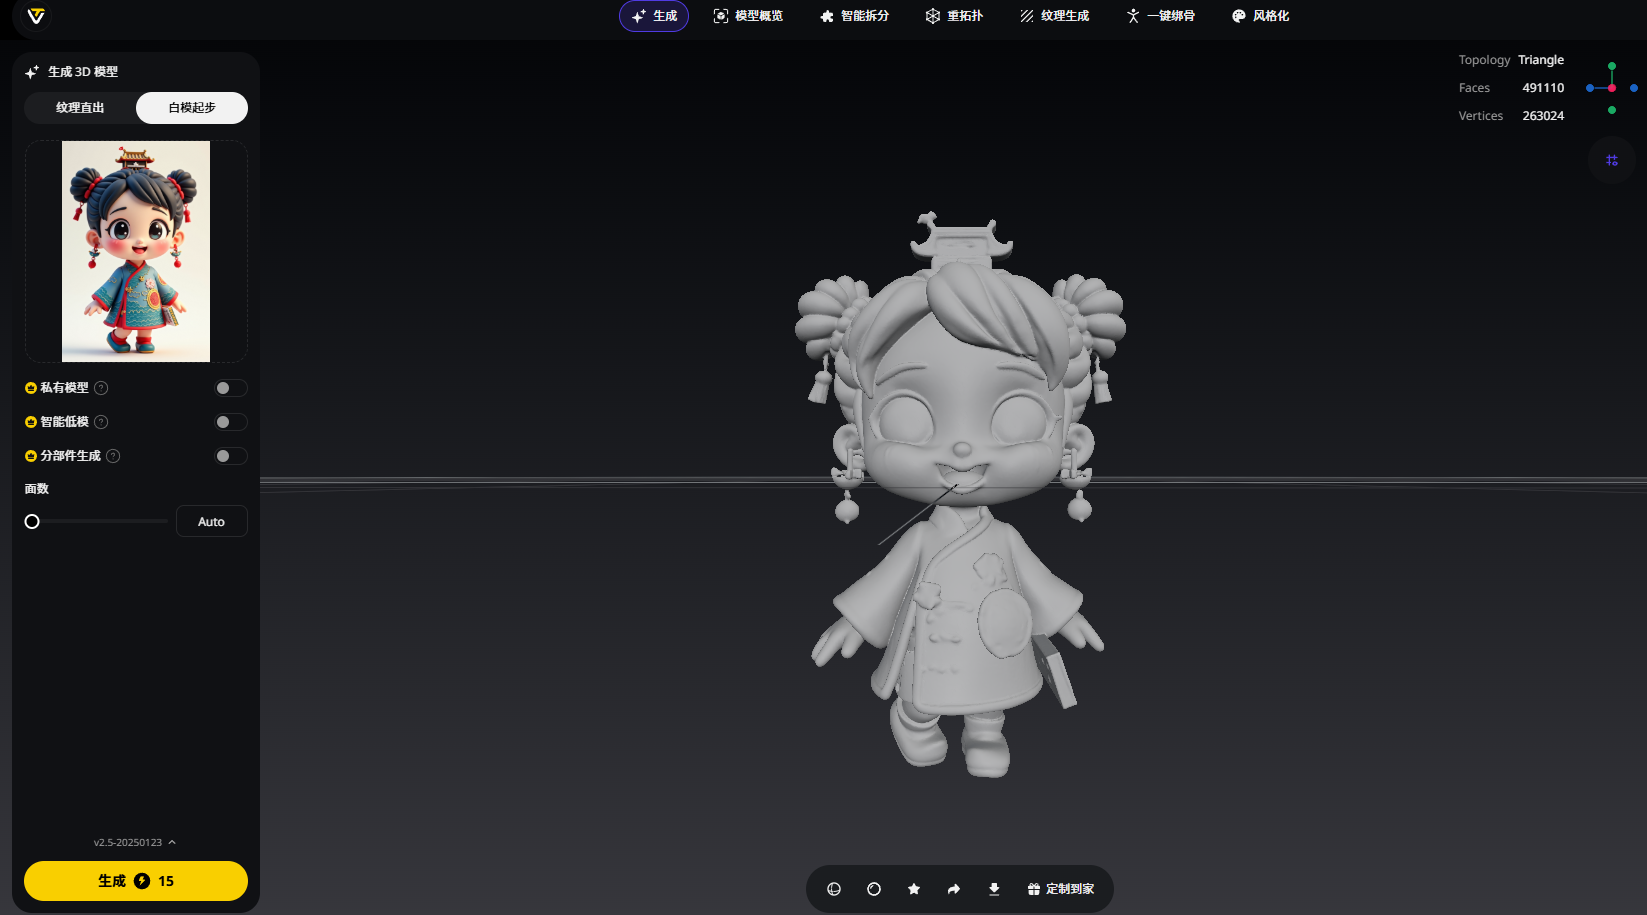Show help for 私有模型
The image size is (1647, 915).
click(x=101, y=388)
